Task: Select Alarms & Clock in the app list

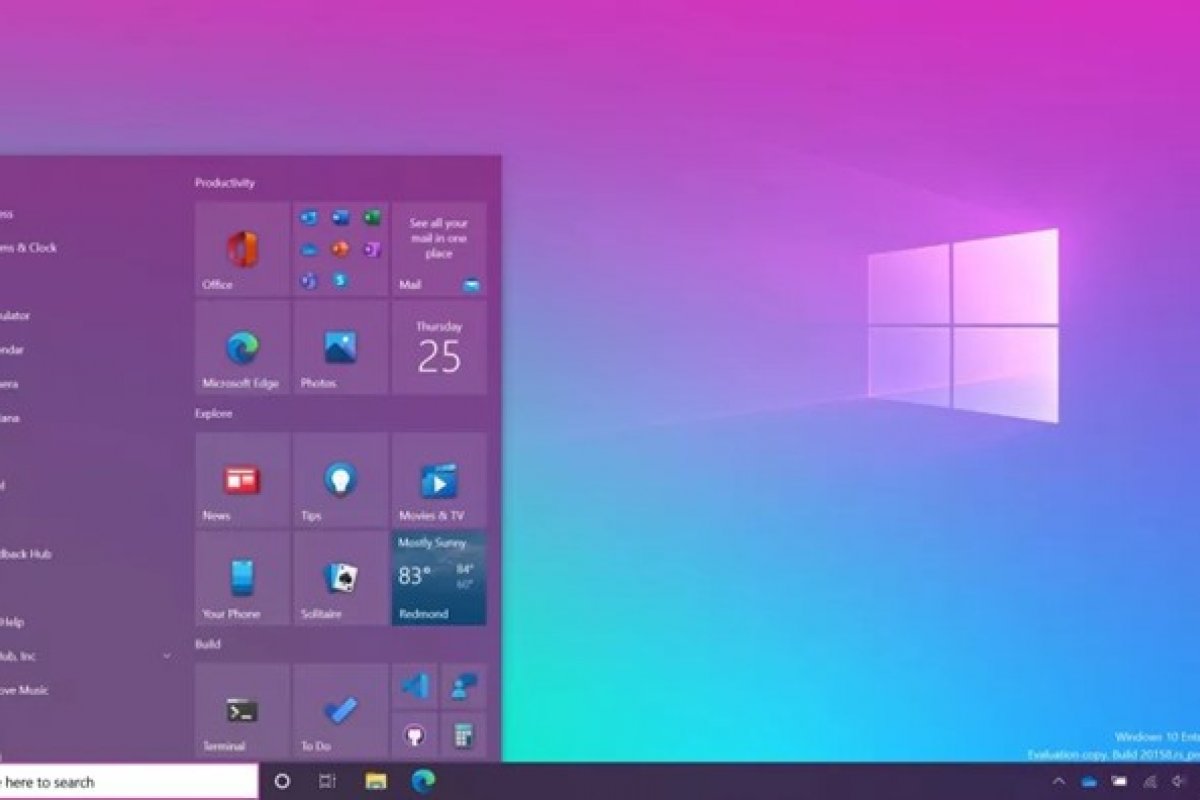Action: 30,247
